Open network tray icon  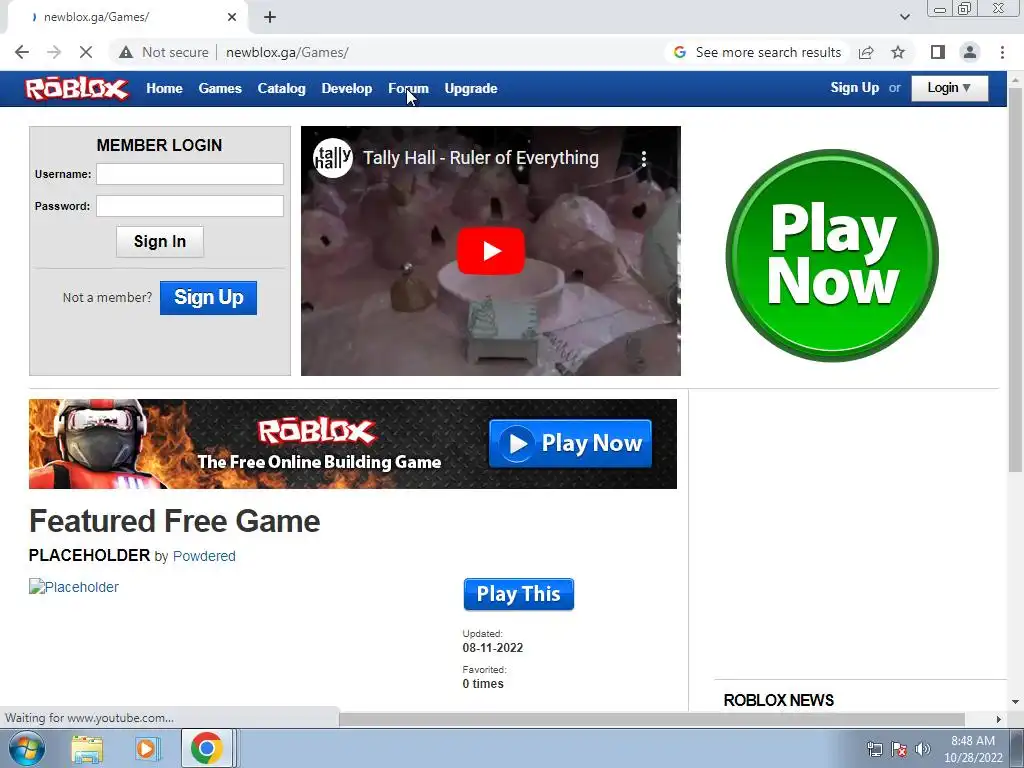[x=874, y=749]
